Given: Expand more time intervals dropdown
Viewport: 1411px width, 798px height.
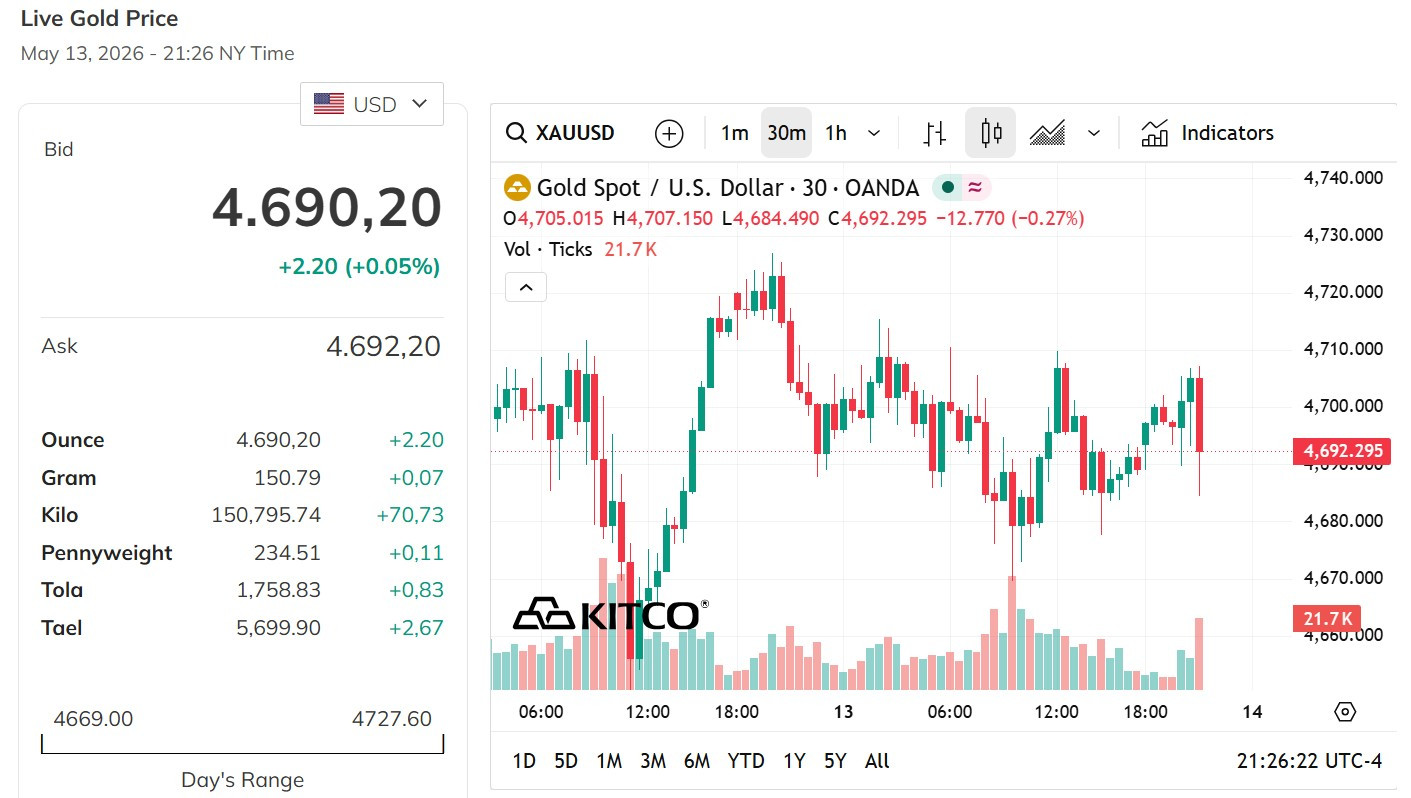Looking at the screenshot, I should pyautogui.click(x=874, y=133).
